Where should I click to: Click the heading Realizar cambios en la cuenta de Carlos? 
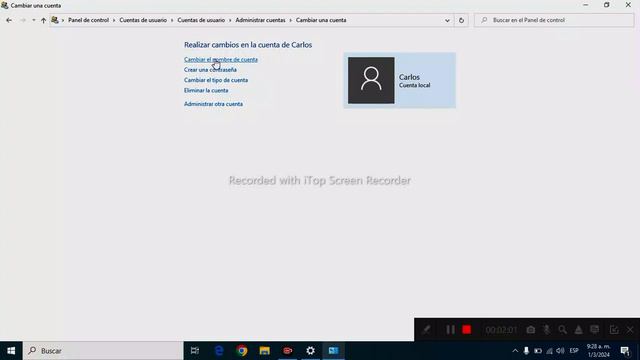click(248, 45)
